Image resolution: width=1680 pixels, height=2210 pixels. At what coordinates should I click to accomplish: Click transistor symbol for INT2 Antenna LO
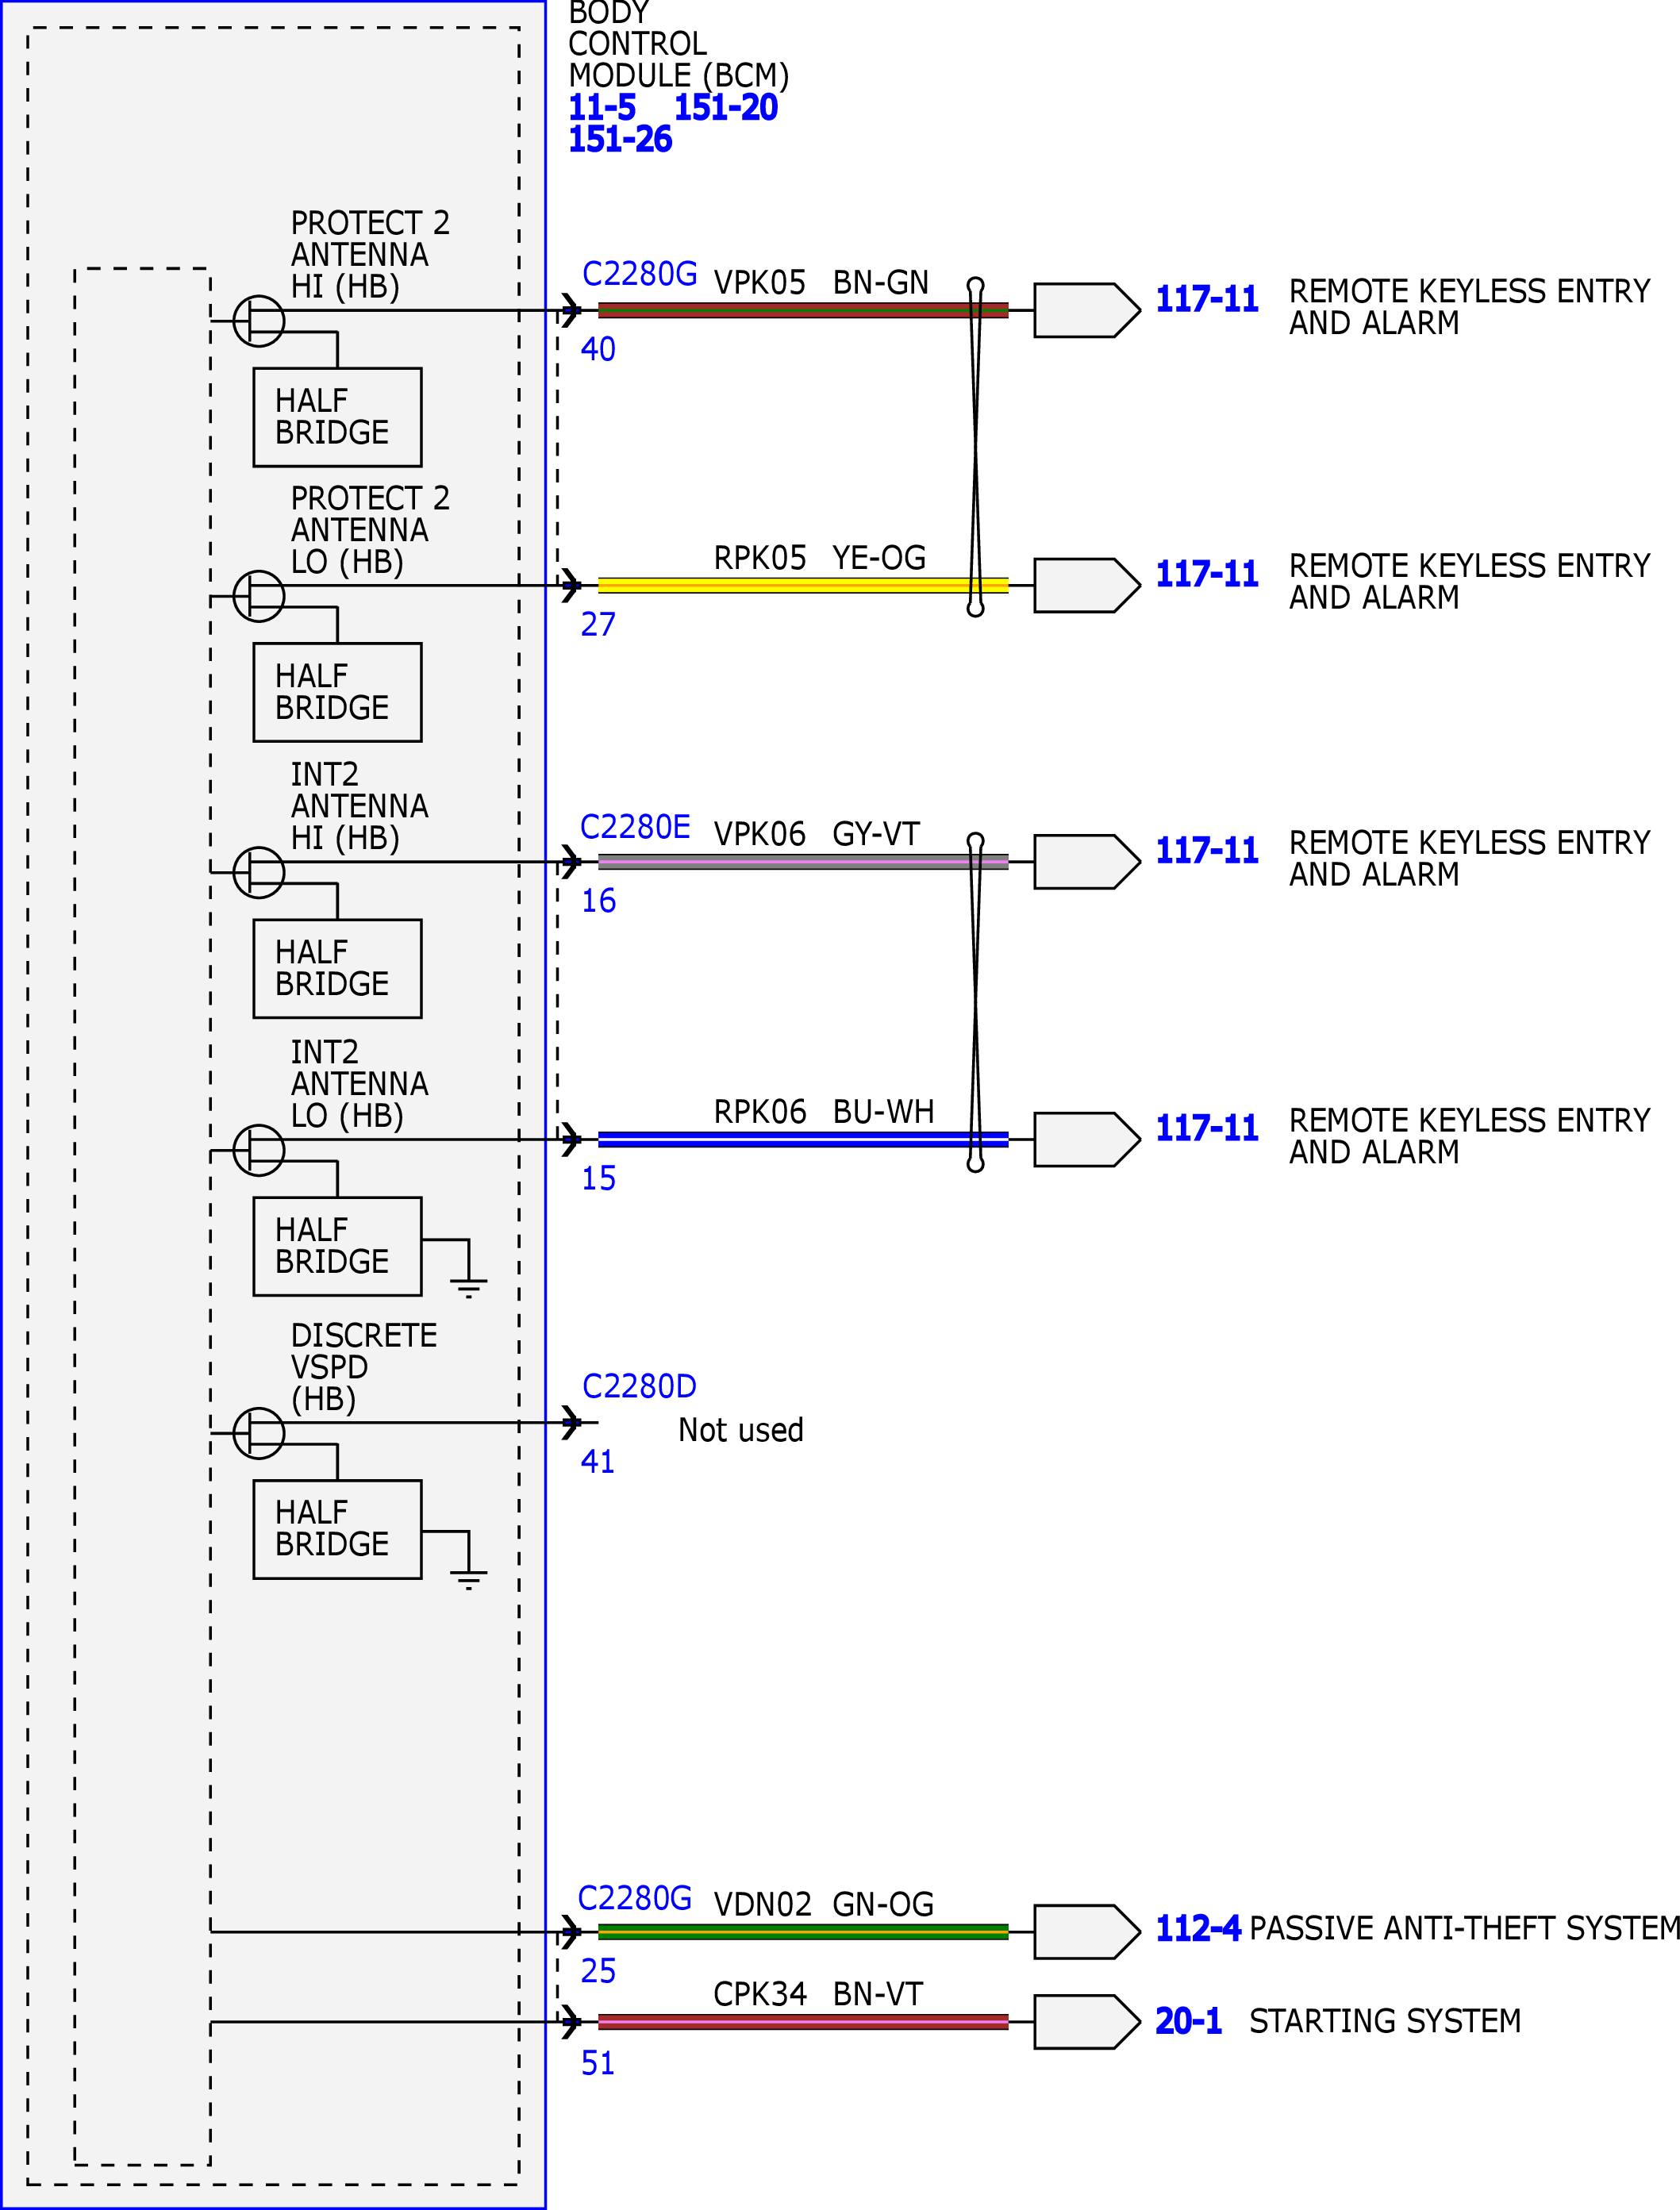point(259,1150)
